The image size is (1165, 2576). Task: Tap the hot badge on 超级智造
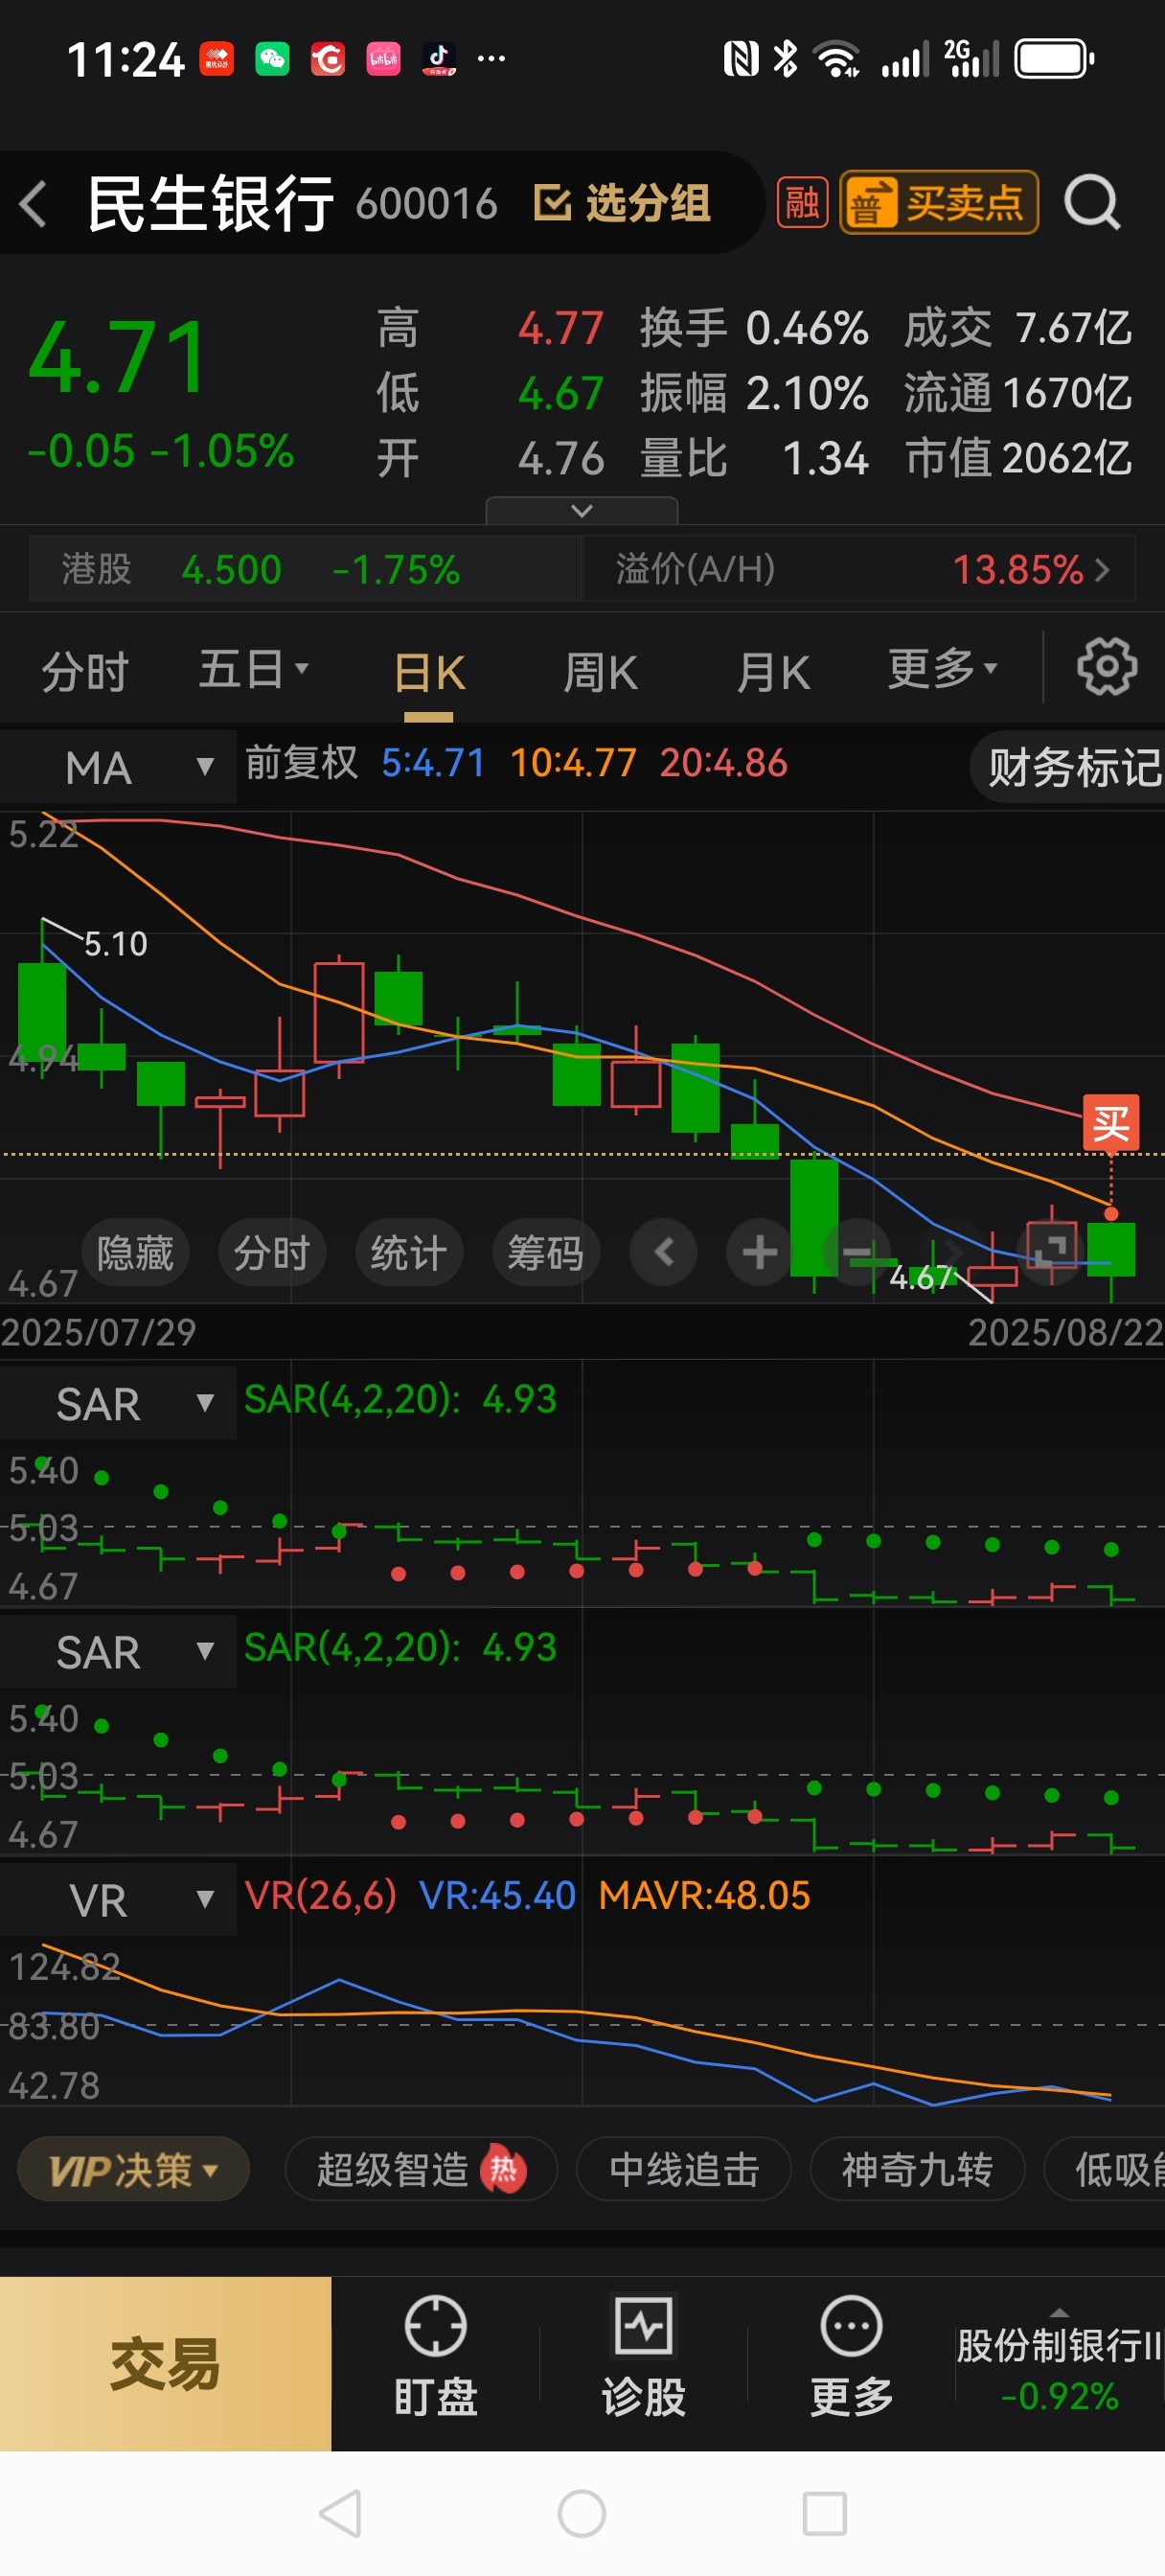pyautogui.click(x=503, y=2169)
